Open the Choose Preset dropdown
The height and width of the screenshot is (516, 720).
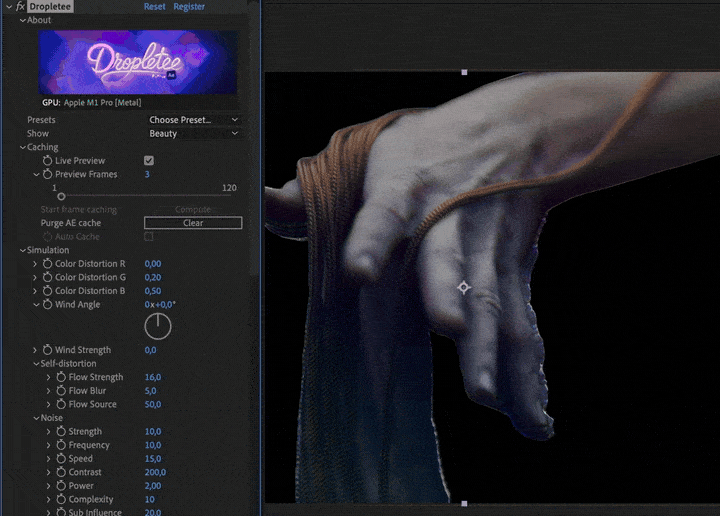tap(192, 120)
